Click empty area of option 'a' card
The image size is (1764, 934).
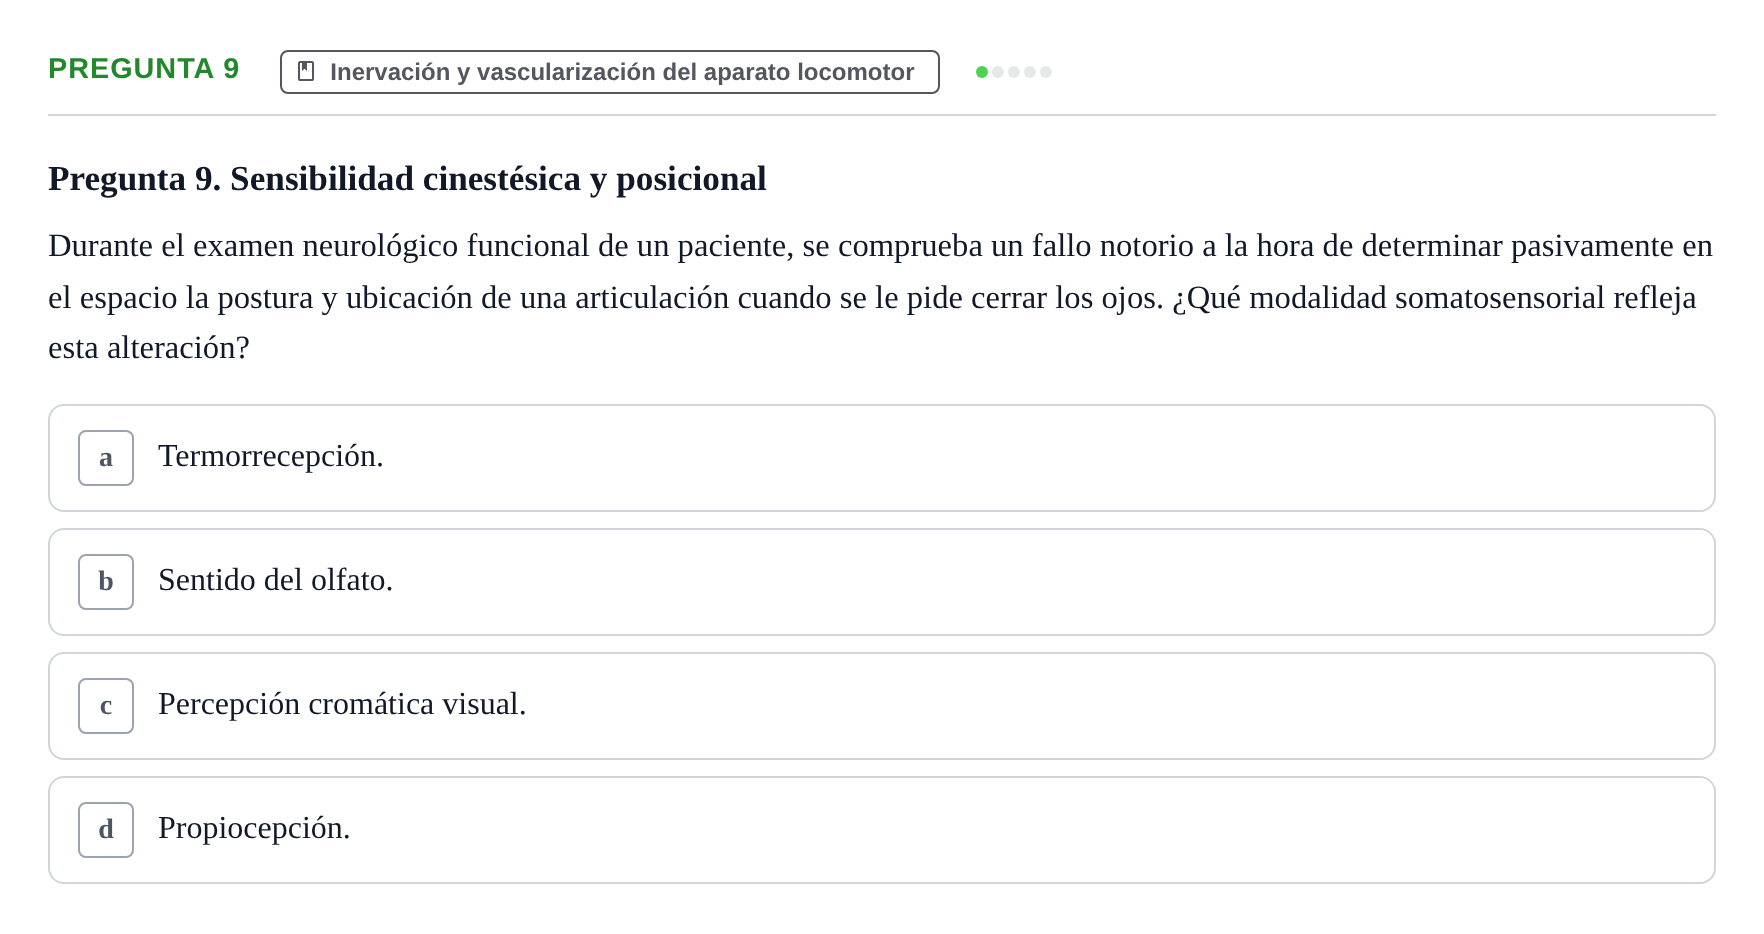point(1000,458)
